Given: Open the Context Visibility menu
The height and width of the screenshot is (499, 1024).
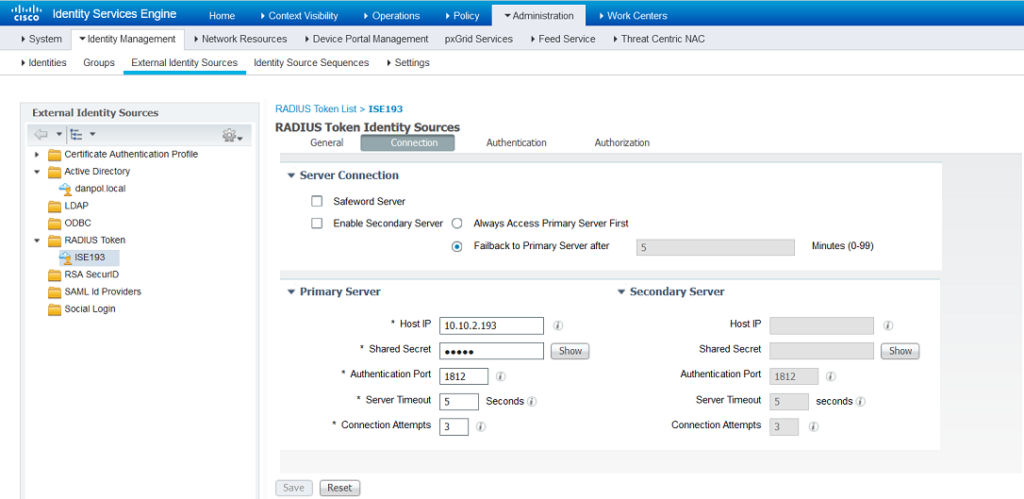Looking at the screenshot, I should pyautogui.click(x=299, y=16).
